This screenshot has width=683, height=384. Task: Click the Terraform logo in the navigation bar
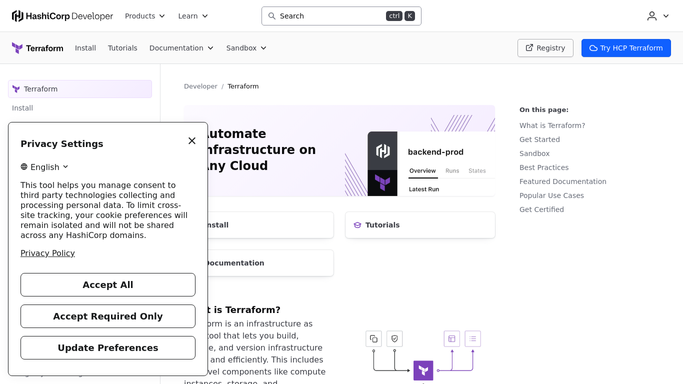click(37, 48)
